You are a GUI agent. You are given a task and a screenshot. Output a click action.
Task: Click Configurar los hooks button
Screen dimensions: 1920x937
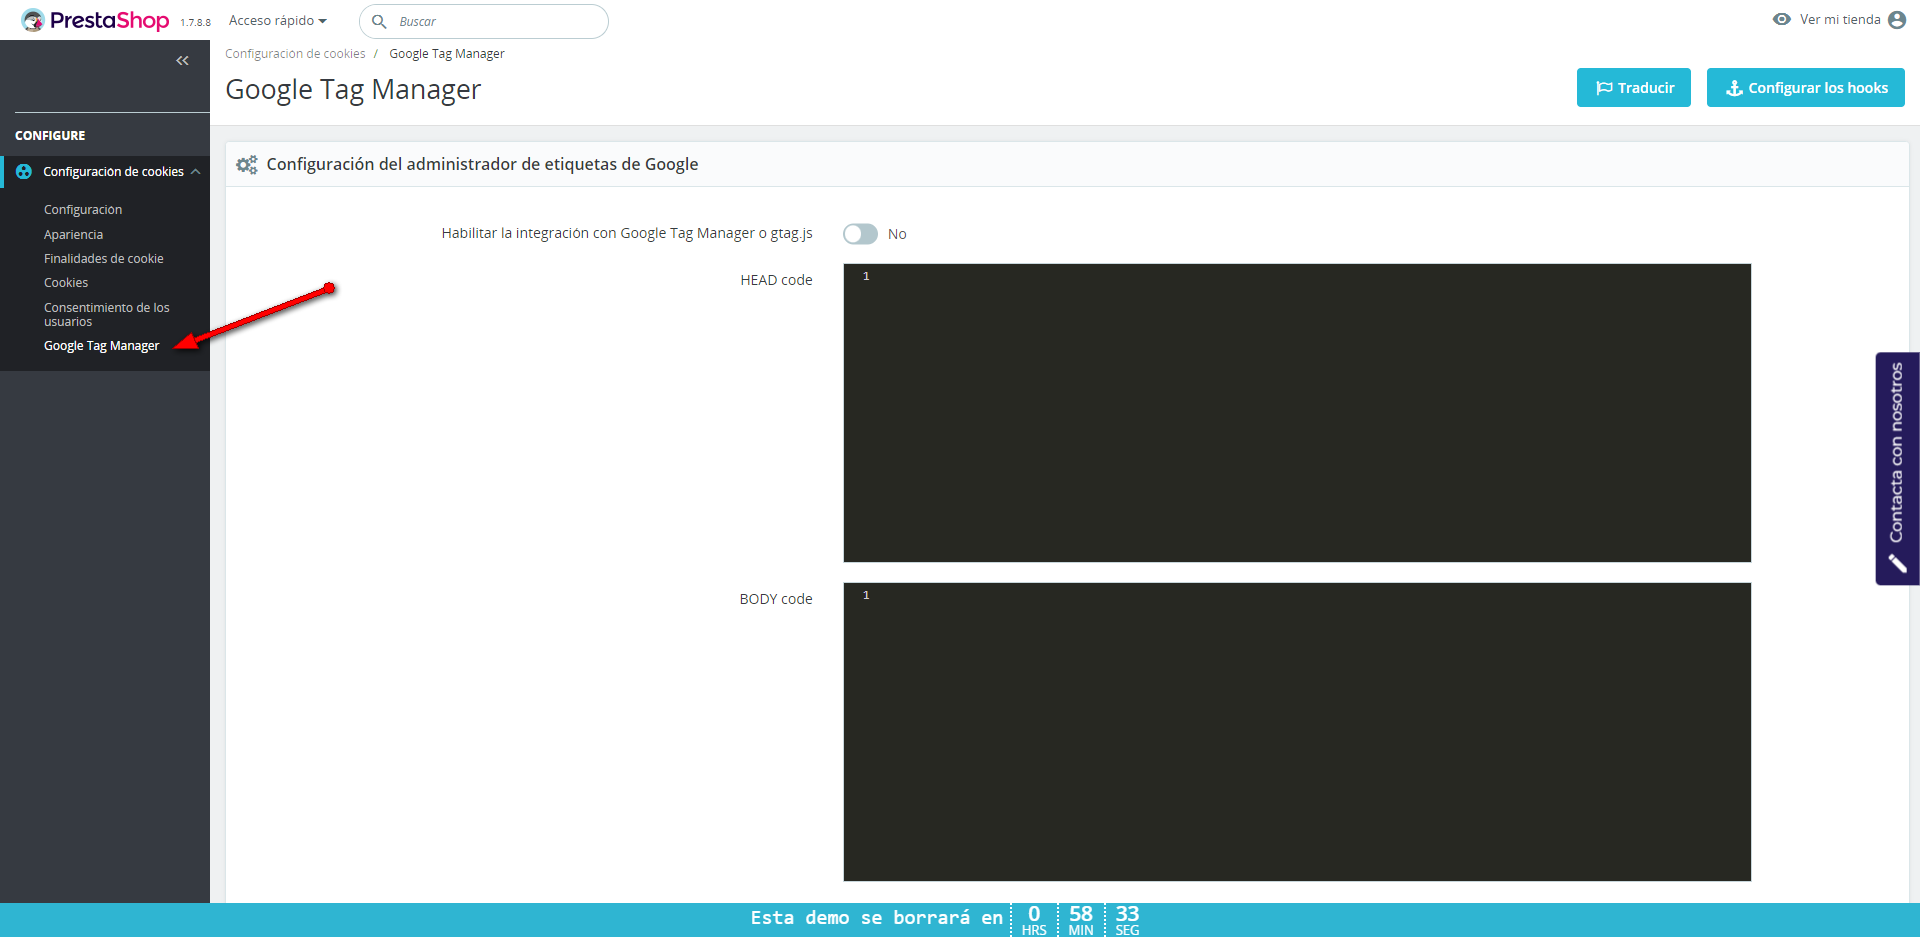click(x=1806, y=88)
